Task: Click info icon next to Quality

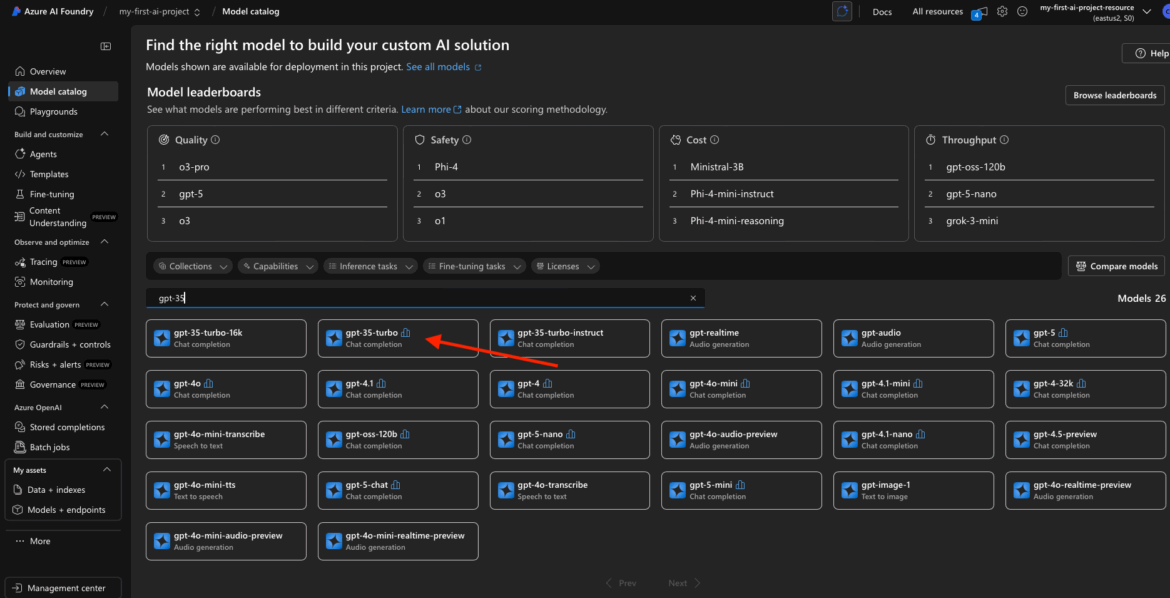Action: pos(215,141)
